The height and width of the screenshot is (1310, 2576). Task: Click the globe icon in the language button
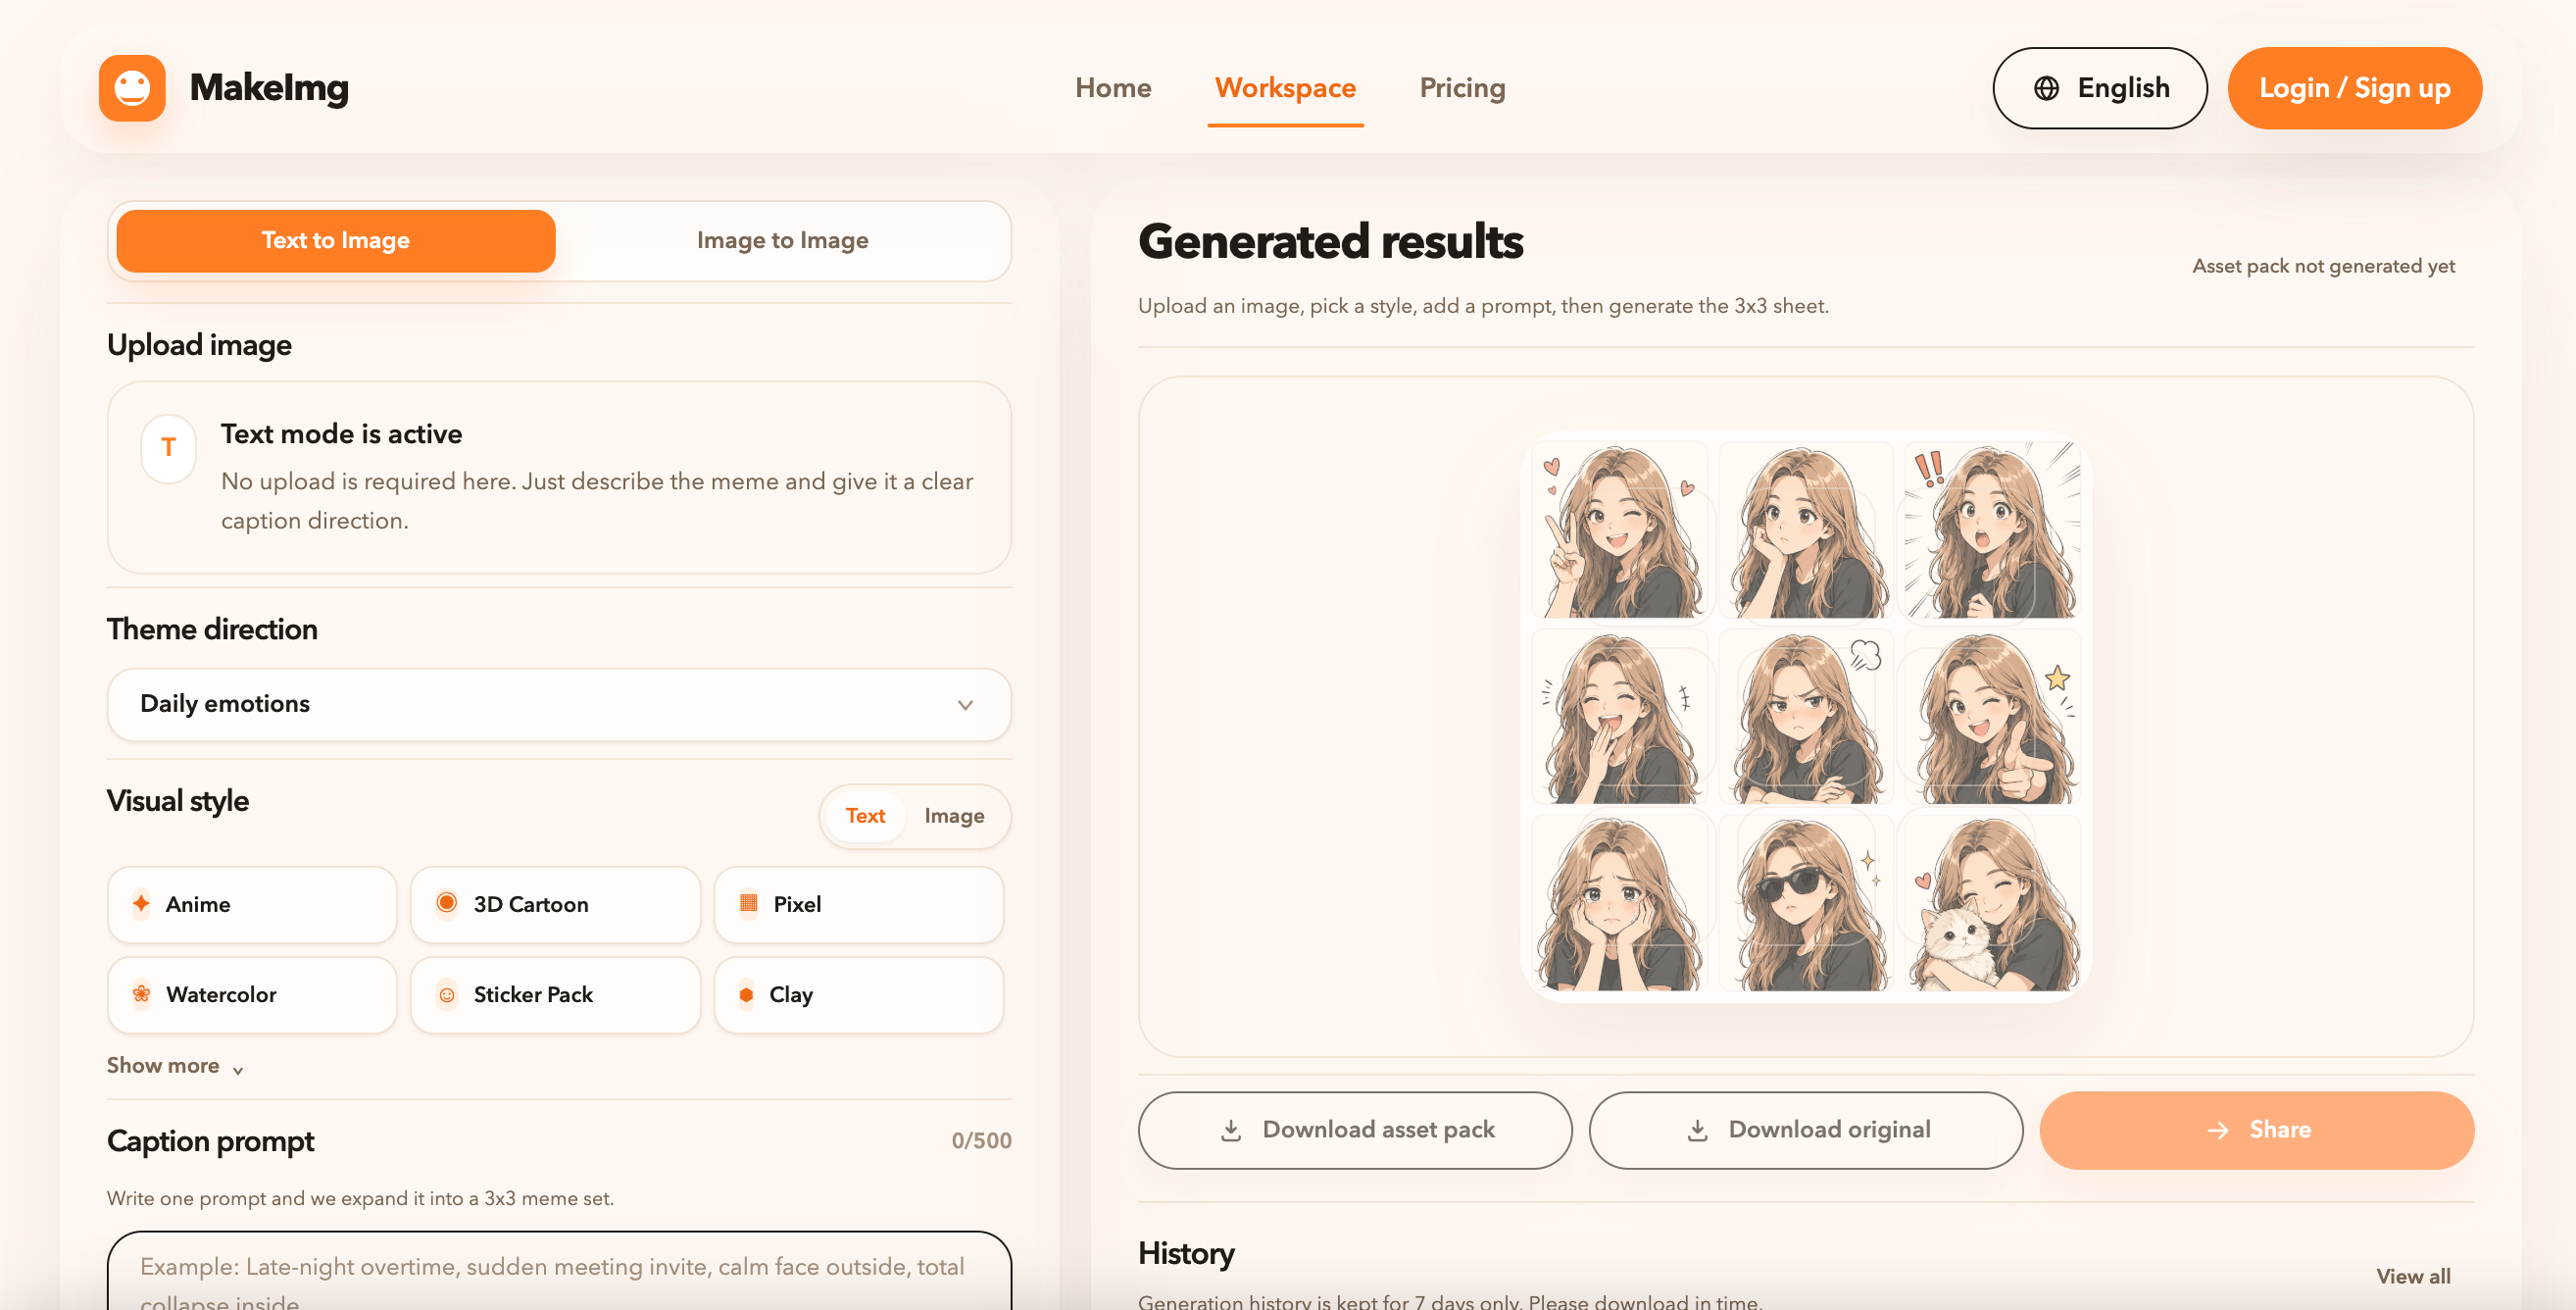[x=2046, y=88]
